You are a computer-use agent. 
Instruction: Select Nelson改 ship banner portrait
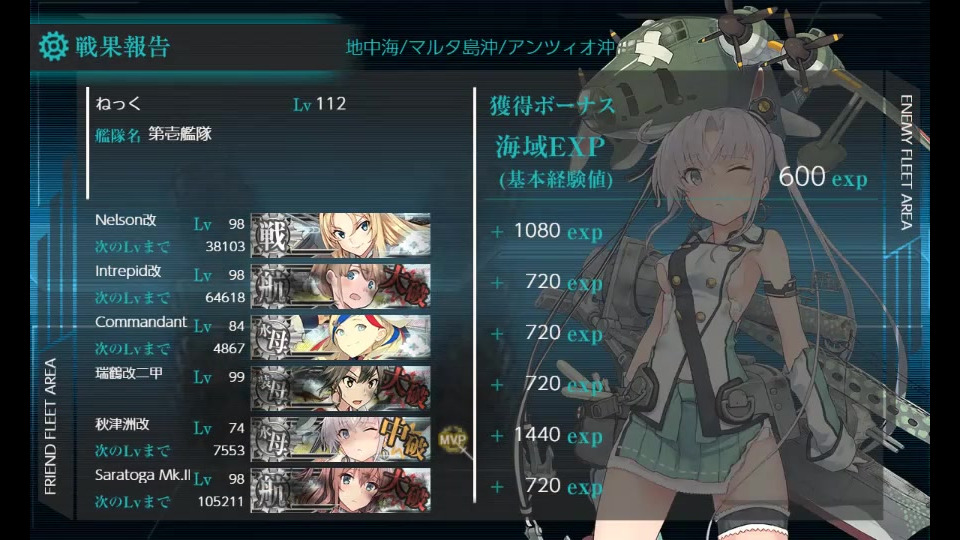tap(341, 235)
